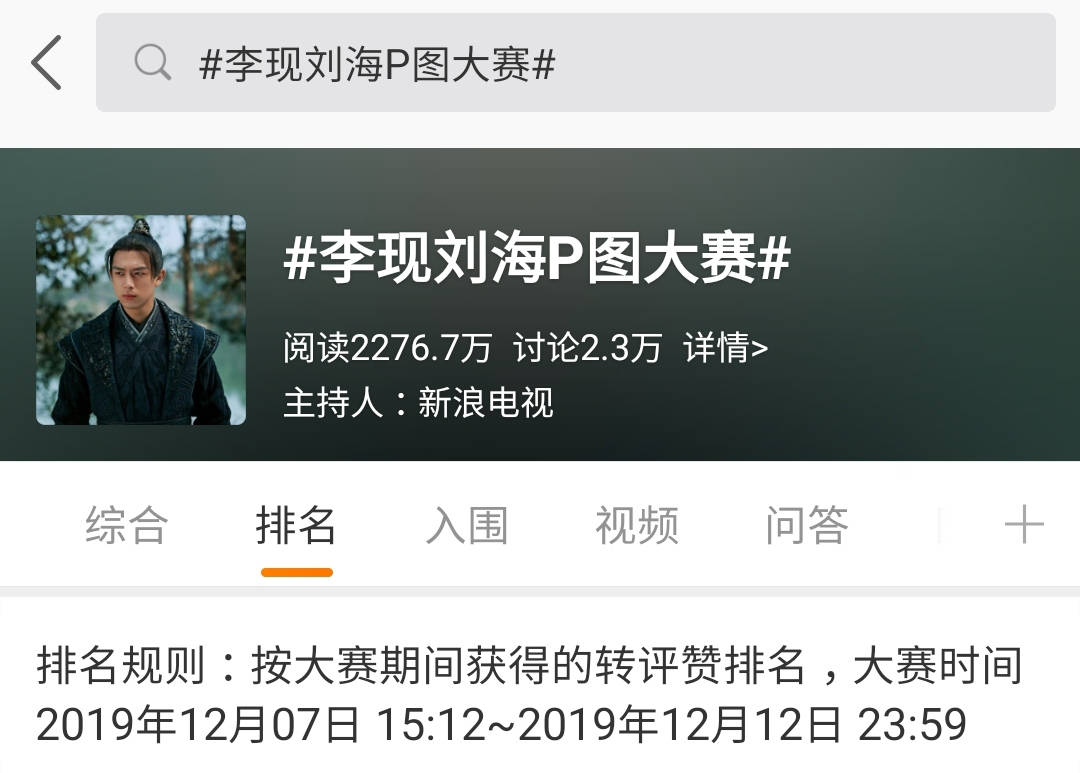1080x773 pixels.
Task: Switch to the 入围 tab
Action: pyautogui.click(x=467, y=525)
